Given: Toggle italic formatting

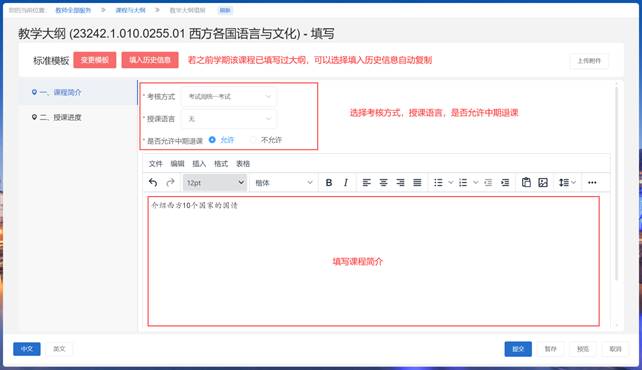Looking at the screenshot, I should click(346, 183).
